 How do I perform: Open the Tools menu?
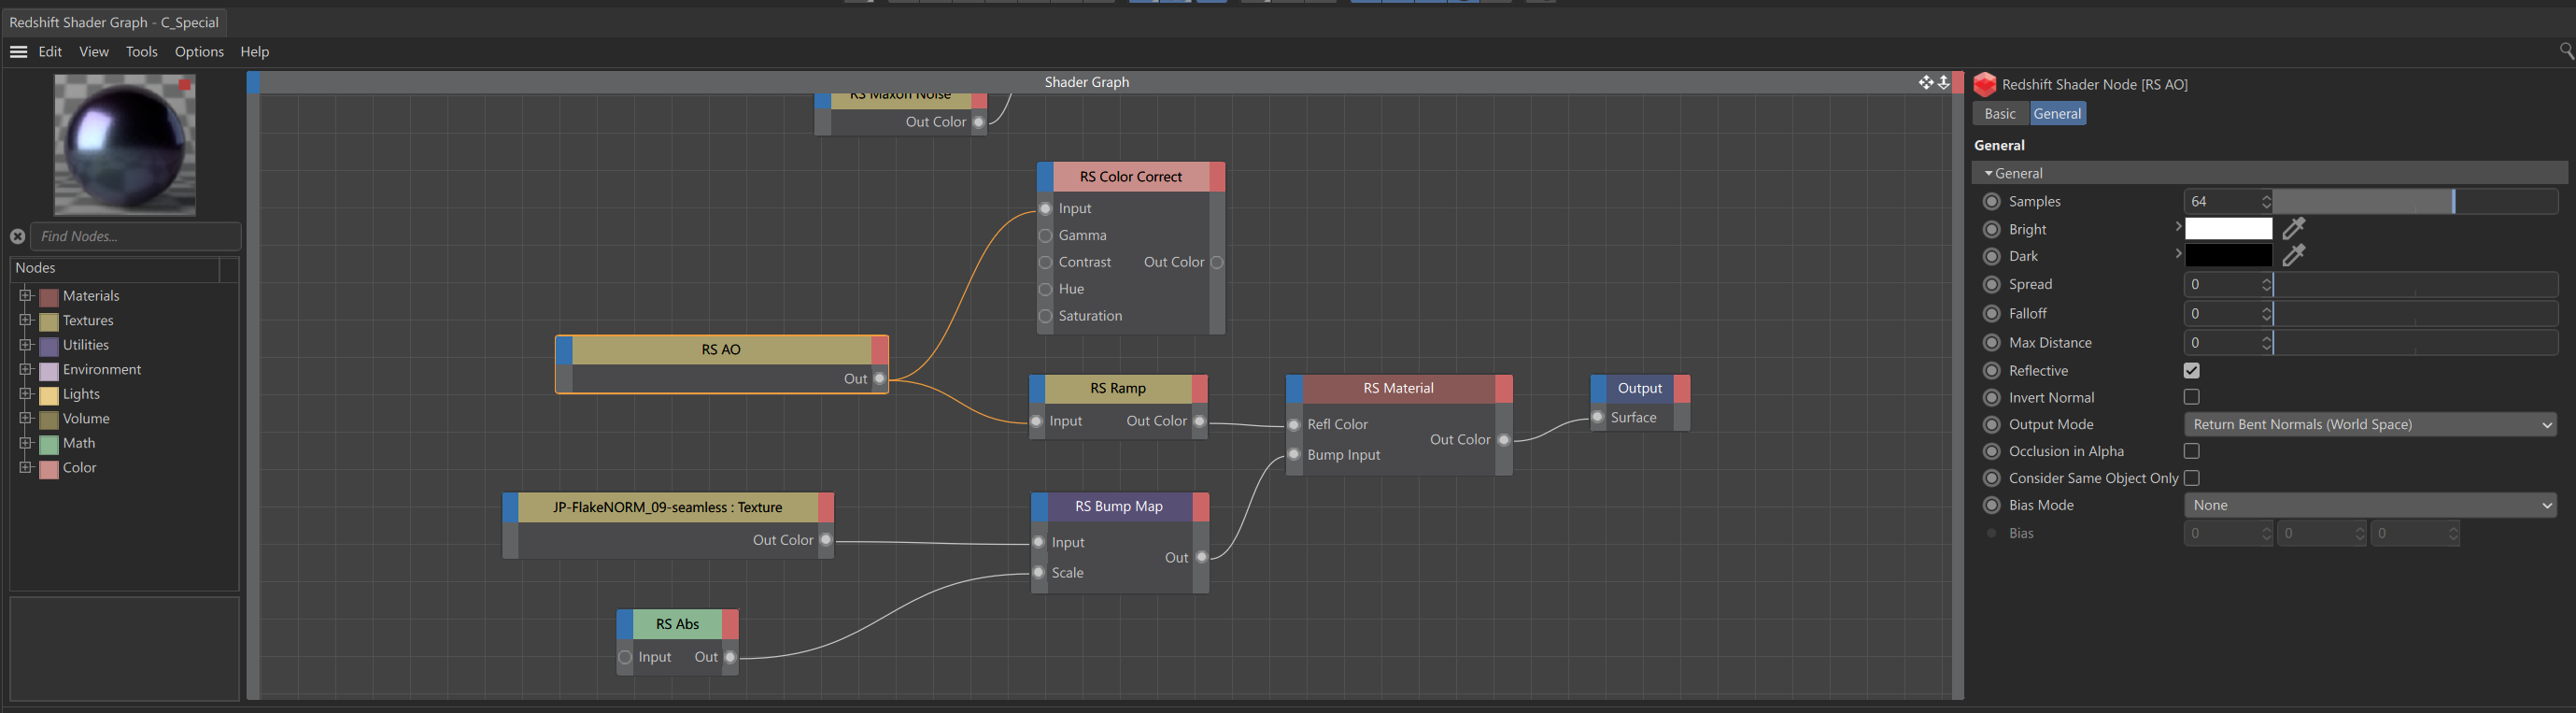coord(141,51)
